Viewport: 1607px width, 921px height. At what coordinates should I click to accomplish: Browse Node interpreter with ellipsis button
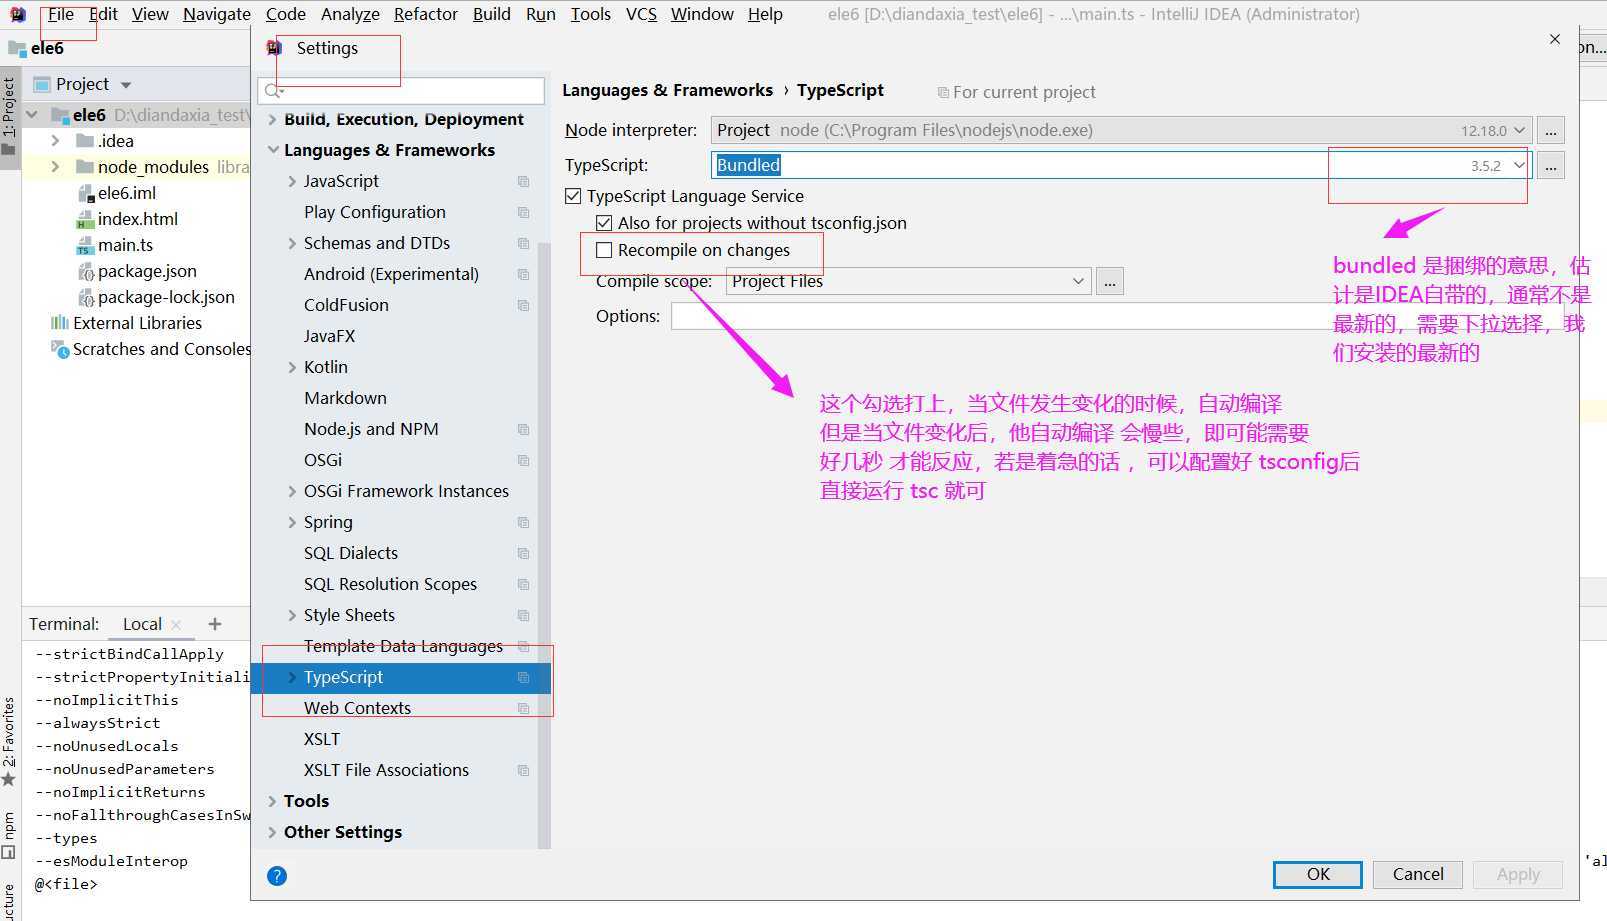pos(1551,130)
